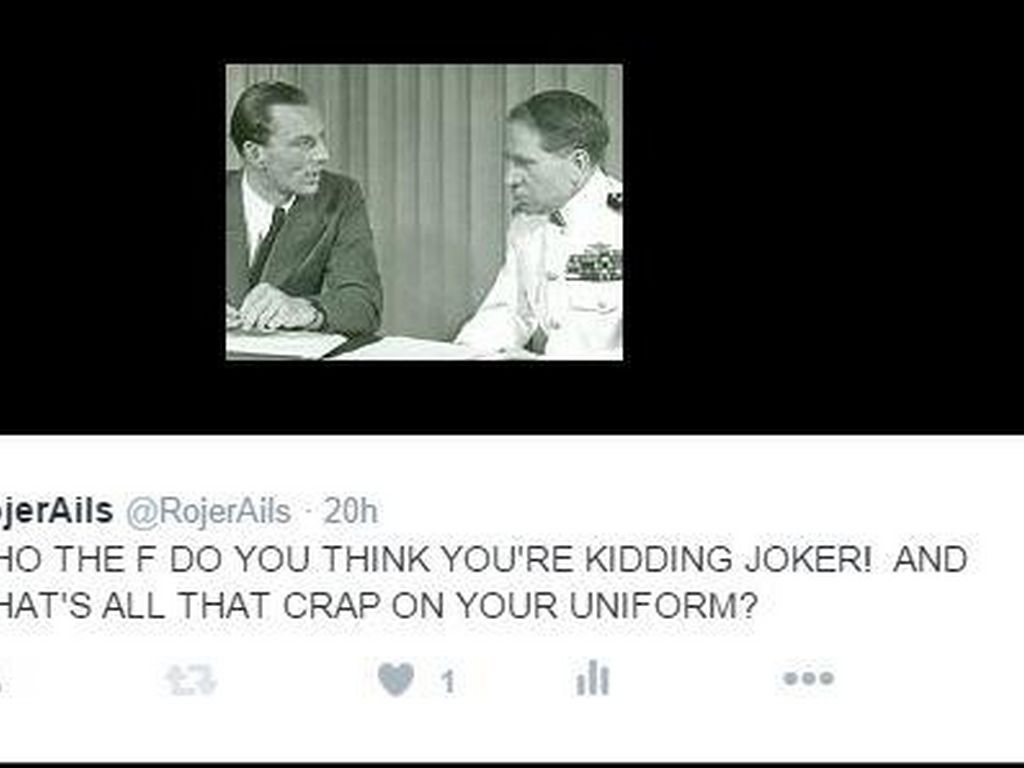Image resolution: width=1024 pixels, height=768 pixels.
Task: Click the black area left of the photo
Action: pyautogui.click(x=112, y=216)
